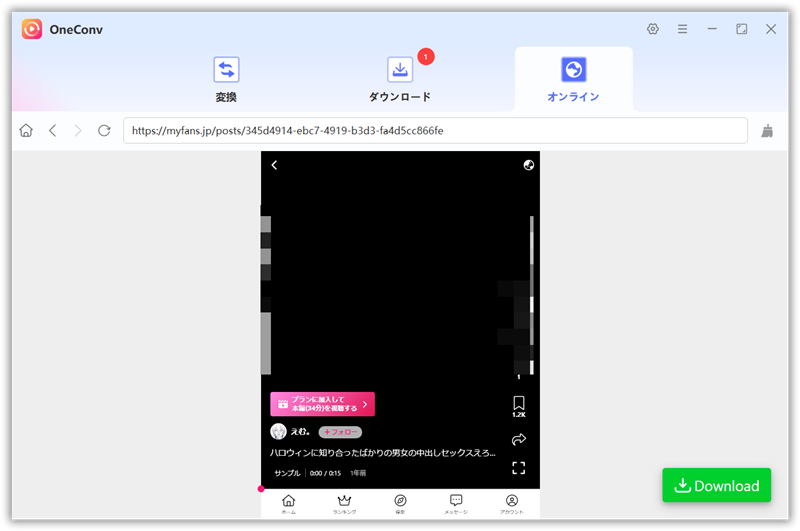800x531 pixels.
Task: Bookmark the post with the 1.2K icon
Action: (519, 406)
